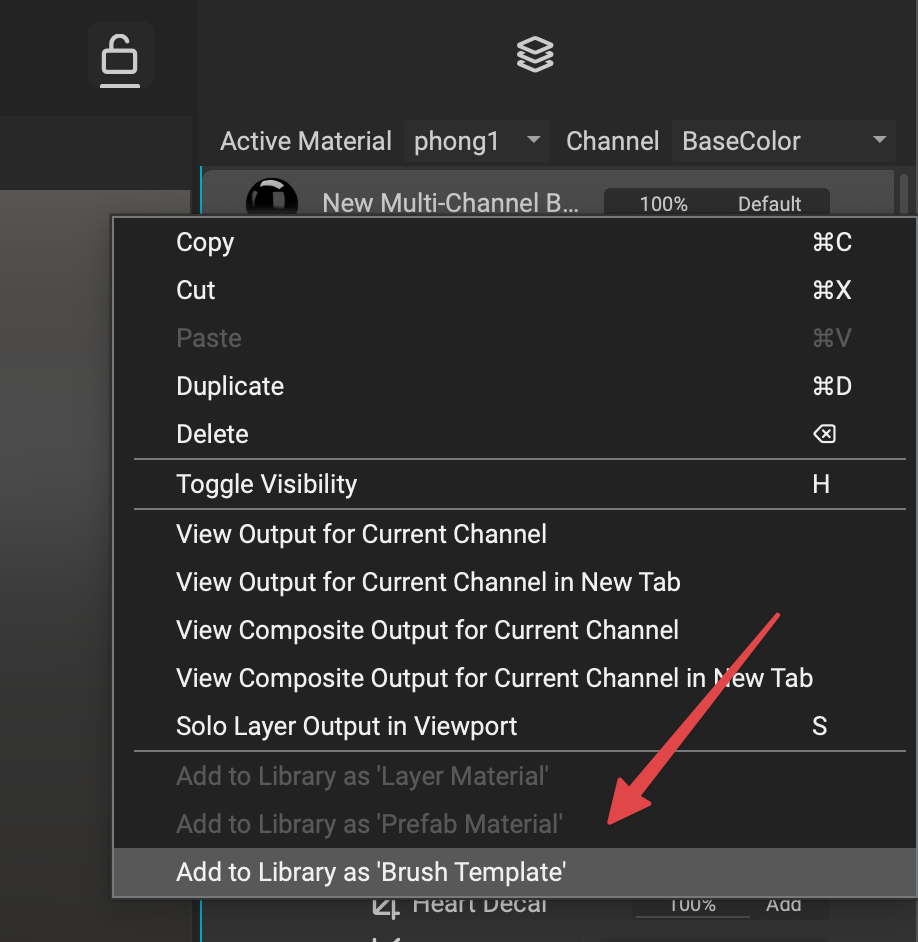The image size is (918, 942).
Task: Delete the layer from context menu
Action: point(212,435)
